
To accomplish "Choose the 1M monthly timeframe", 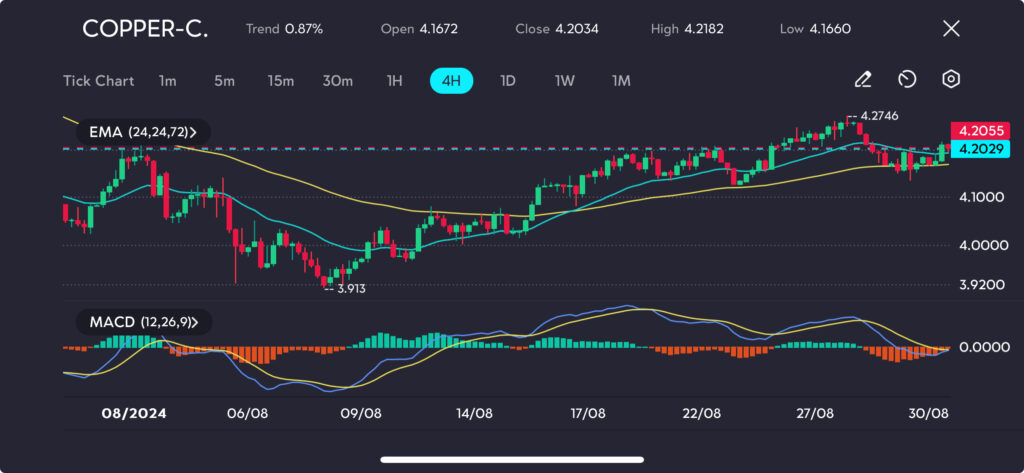I will (621, 81).
